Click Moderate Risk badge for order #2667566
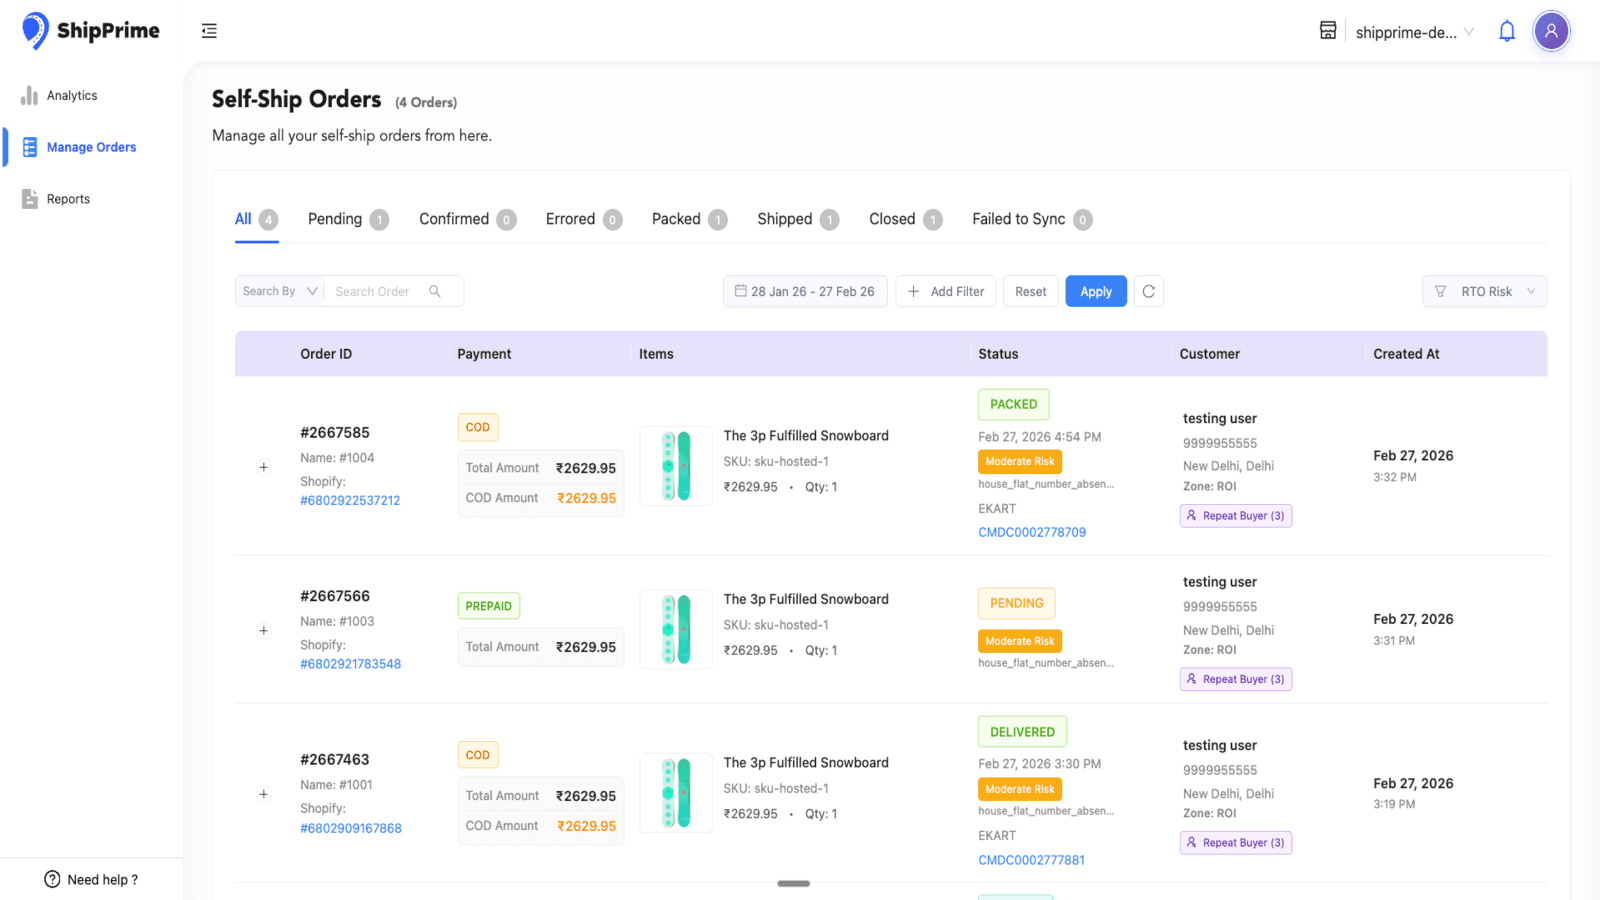The width and height of the screenshot is (1600, 900). (x=1020, y=641)
